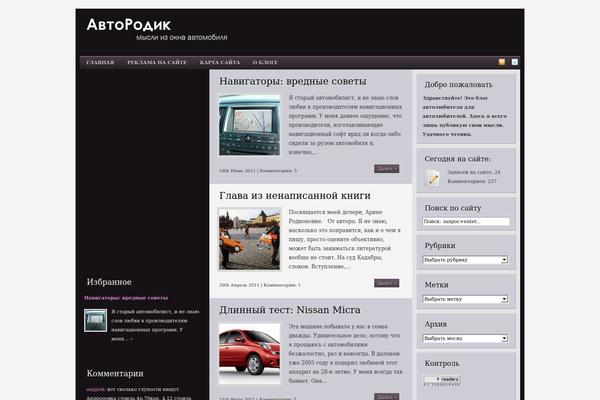Open the orange RSS feed icon
Screen dimensions: 600x400
502,62
